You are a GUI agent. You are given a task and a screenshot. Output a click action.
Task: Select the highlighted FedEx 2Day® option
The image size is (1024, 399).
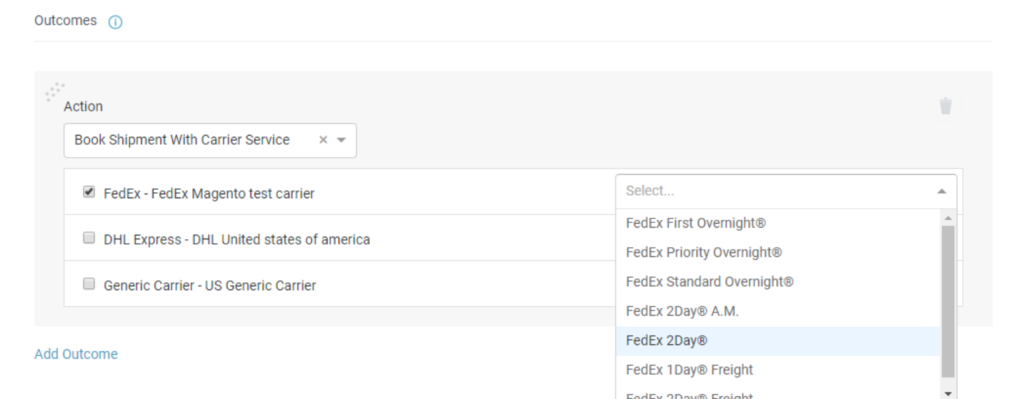778,341
